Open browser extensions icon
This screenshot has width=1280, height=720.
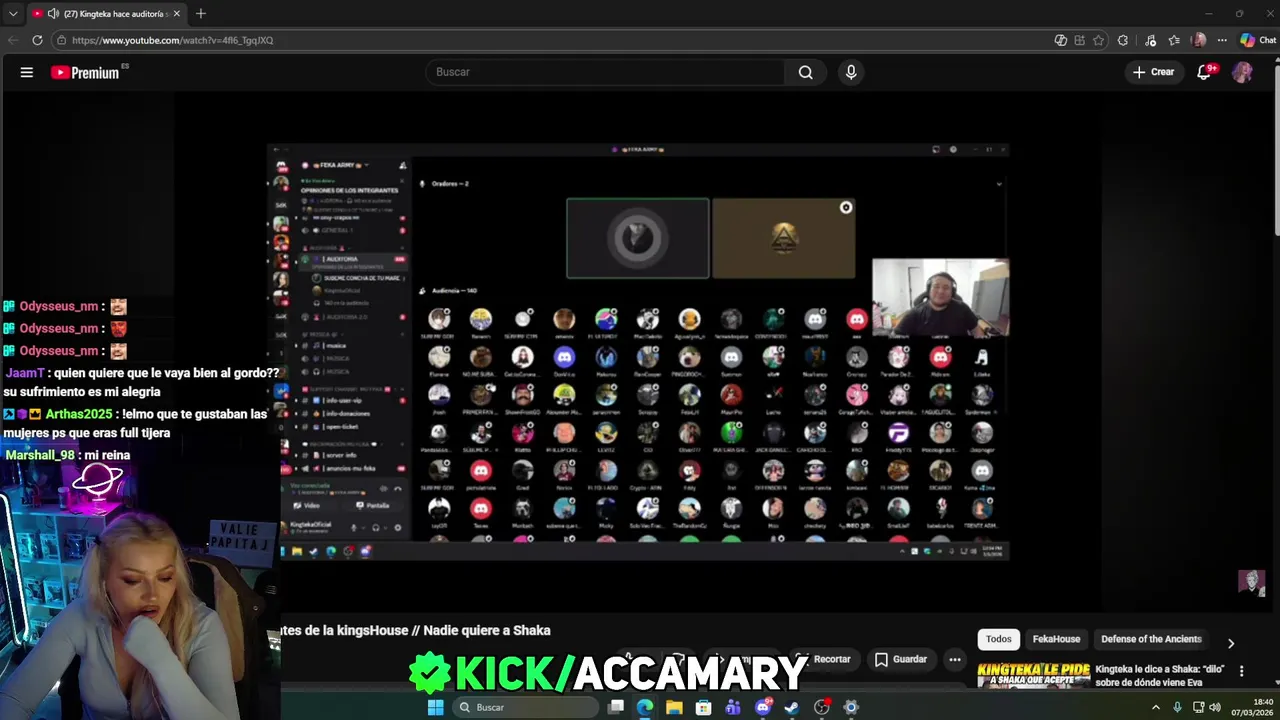[x=1123, y=40]
